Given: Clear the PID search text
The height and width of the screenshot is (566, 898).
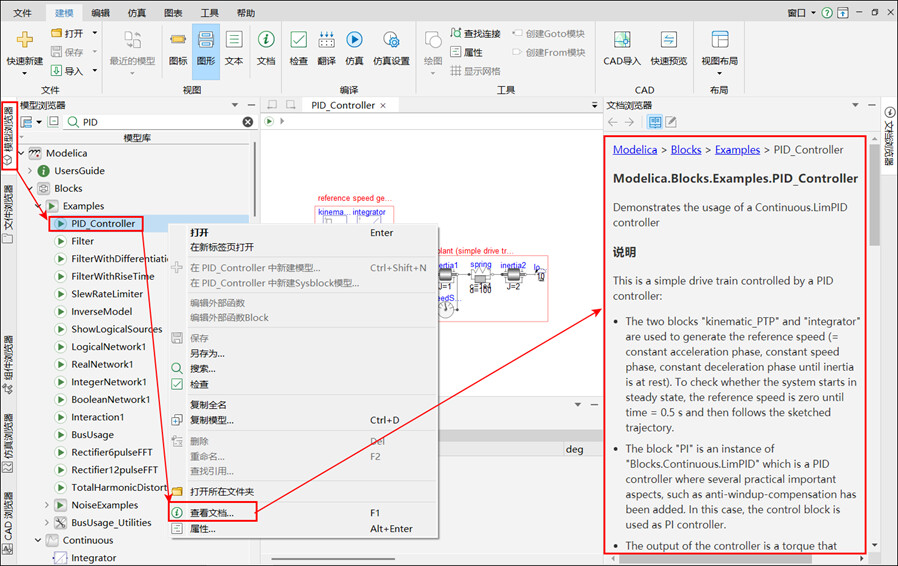Looking at the screenshot, I should [247, 122].
